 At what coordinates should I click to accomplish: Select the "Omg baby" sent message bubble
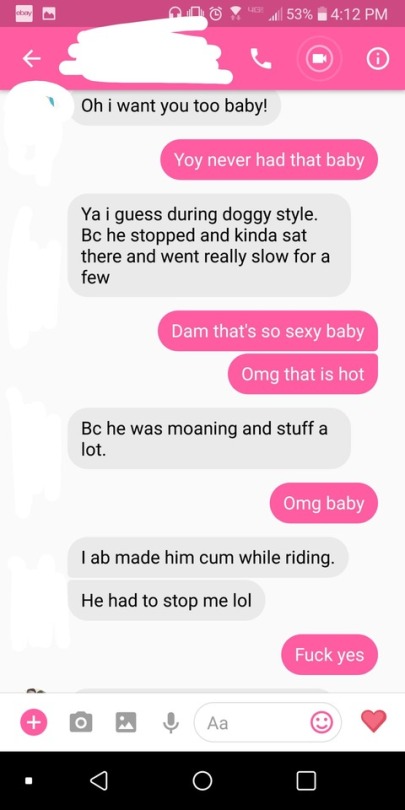click(x=323, y=503)
